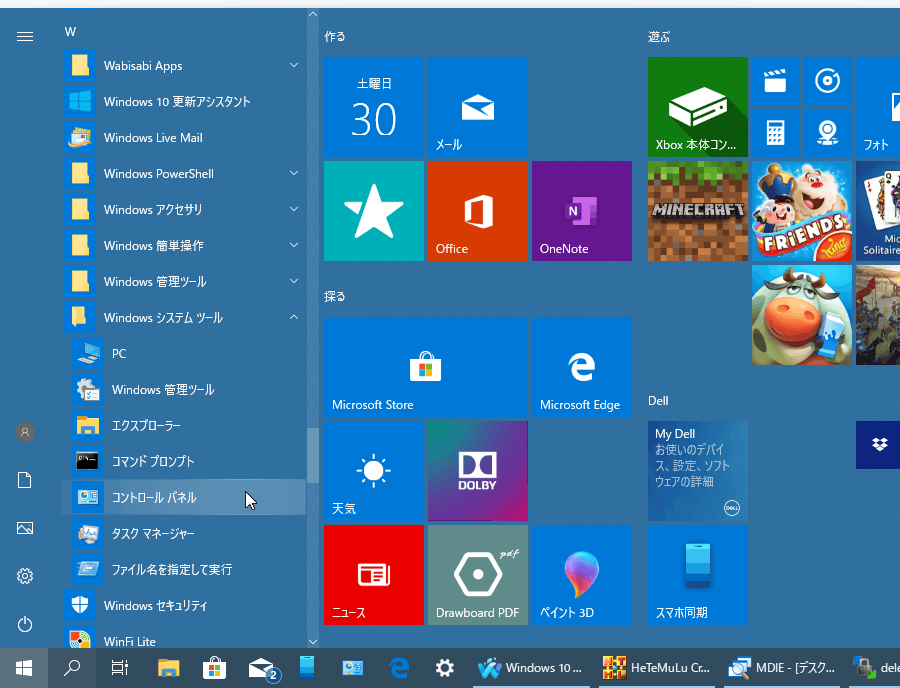Open the Movies clapperboard small tile

775,81
